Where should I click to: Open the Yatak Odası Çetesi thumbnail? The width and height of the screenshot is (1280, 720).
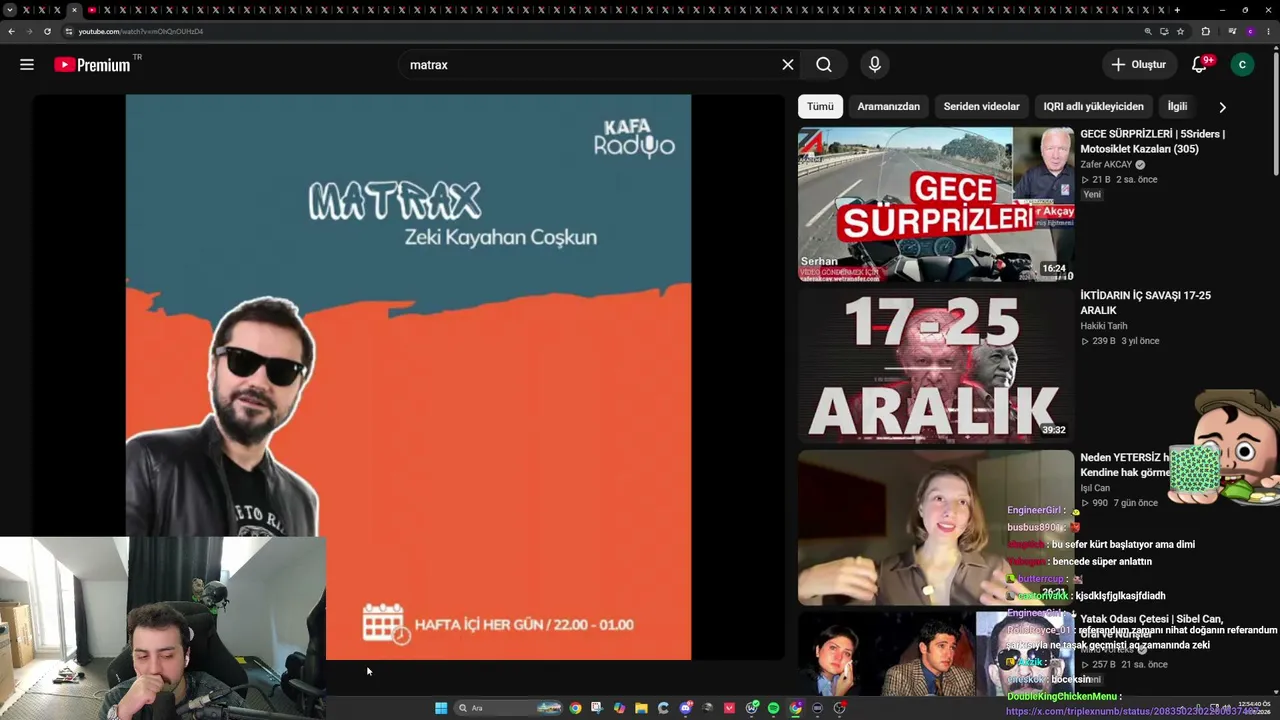pyautogui.click(x=936, y=654)
